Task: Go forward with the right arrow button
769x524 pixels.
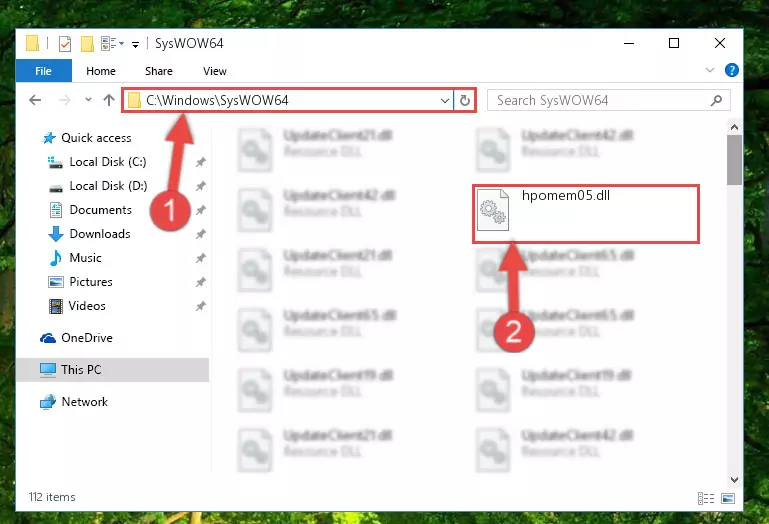Action: 64,100
